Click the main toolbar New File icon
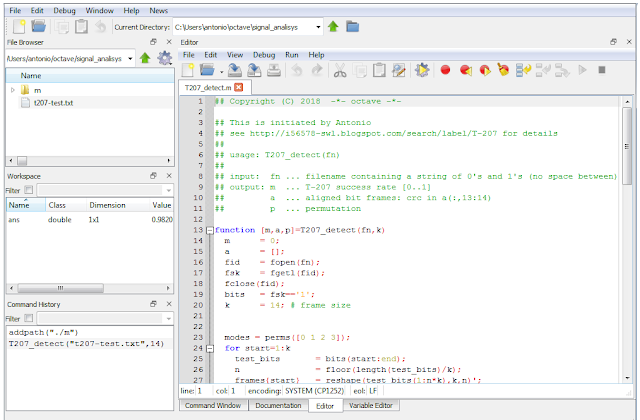 [x=19, y=27]
